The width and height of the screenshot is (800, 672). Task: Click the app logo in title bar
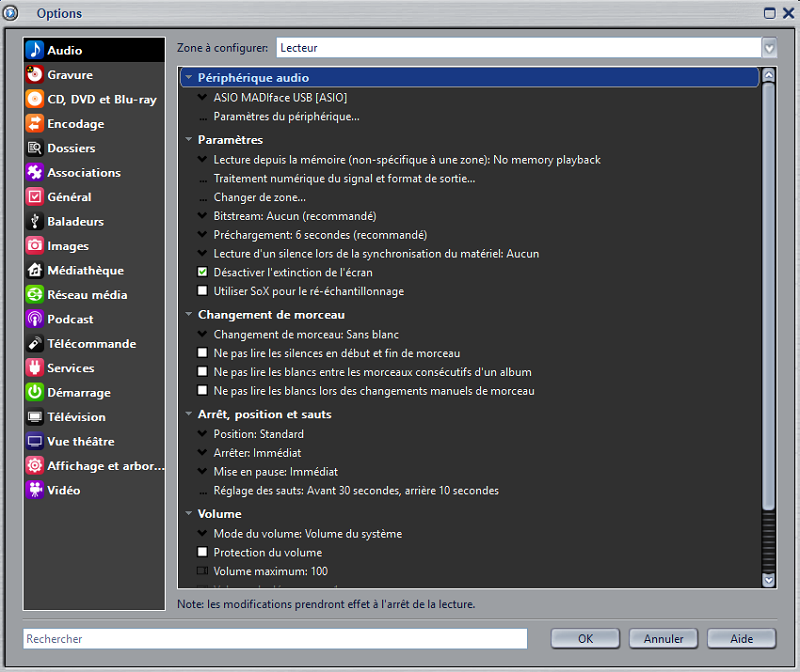click(x=10, y=13)
